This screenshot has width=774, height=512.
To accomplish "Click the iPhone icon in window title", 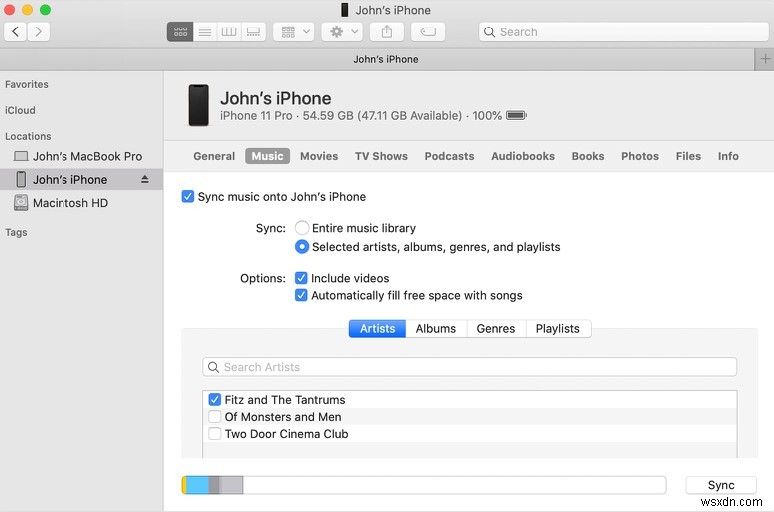I will [345, 10].
